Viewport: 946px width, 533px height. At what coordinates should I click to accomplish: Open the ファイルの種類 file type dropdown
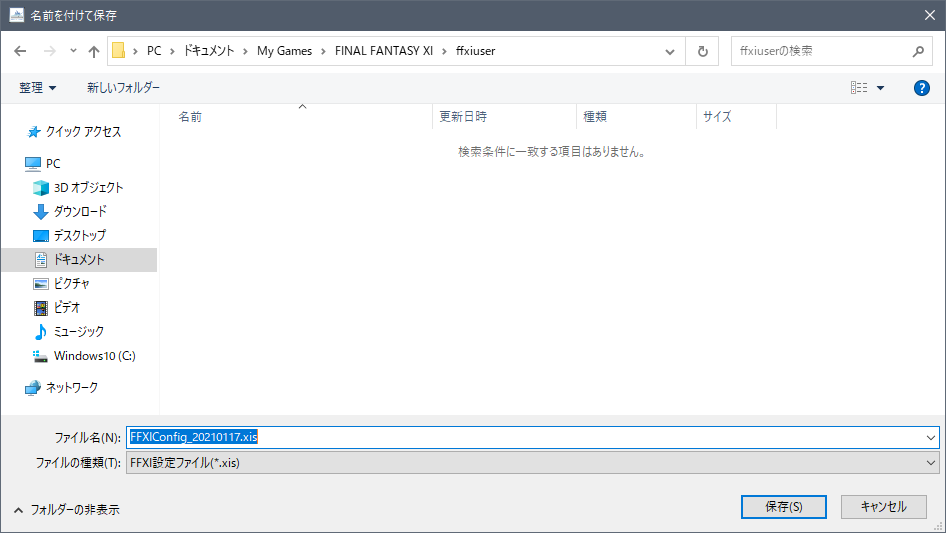532,463
